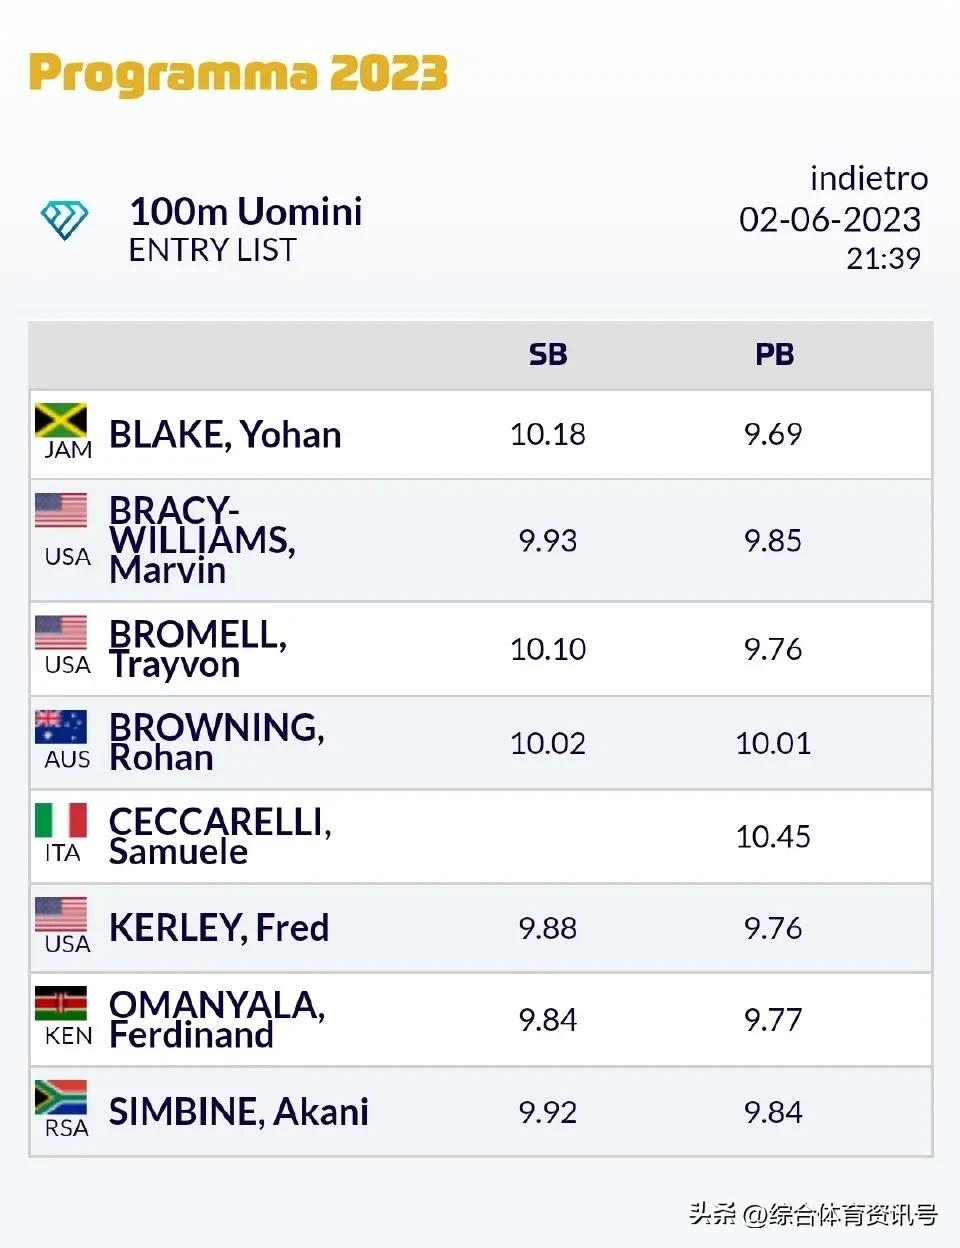Click Ceccarelli's 10.45 personal best

pos(773,837)
